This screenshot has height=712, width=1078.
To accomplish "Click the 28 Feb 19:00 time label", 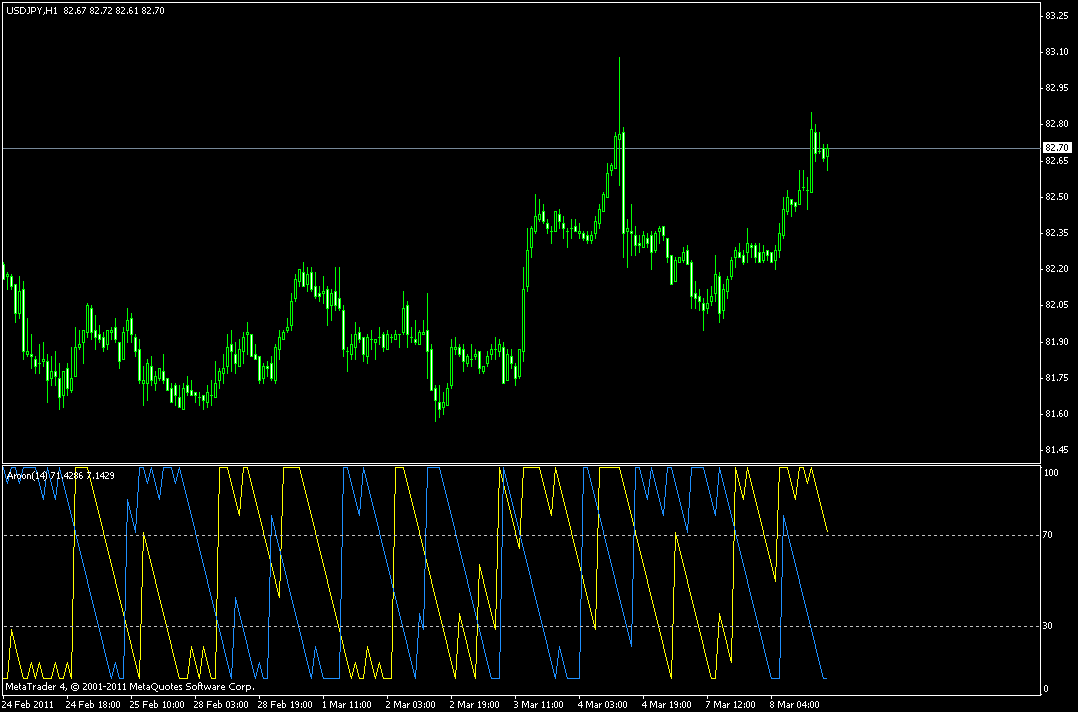I will coord(285,704).
